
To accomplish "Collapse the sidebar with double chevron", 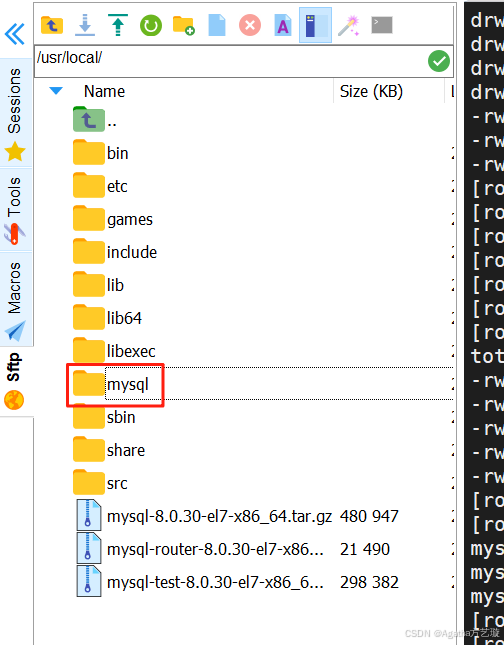I will tap(15, 34).
